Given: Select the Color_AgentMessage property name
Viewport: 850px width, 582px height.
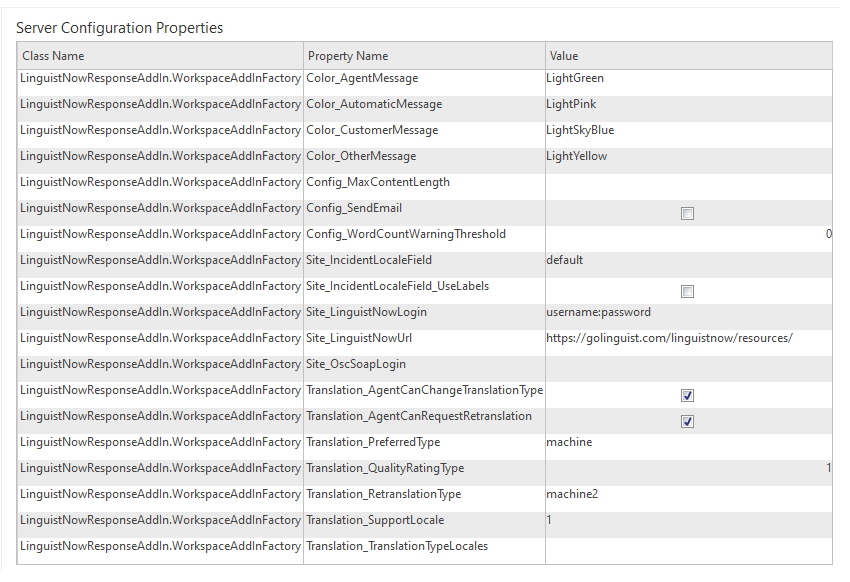Looking at the screenshot, I should pyautogui.click(x=362, y=78).
